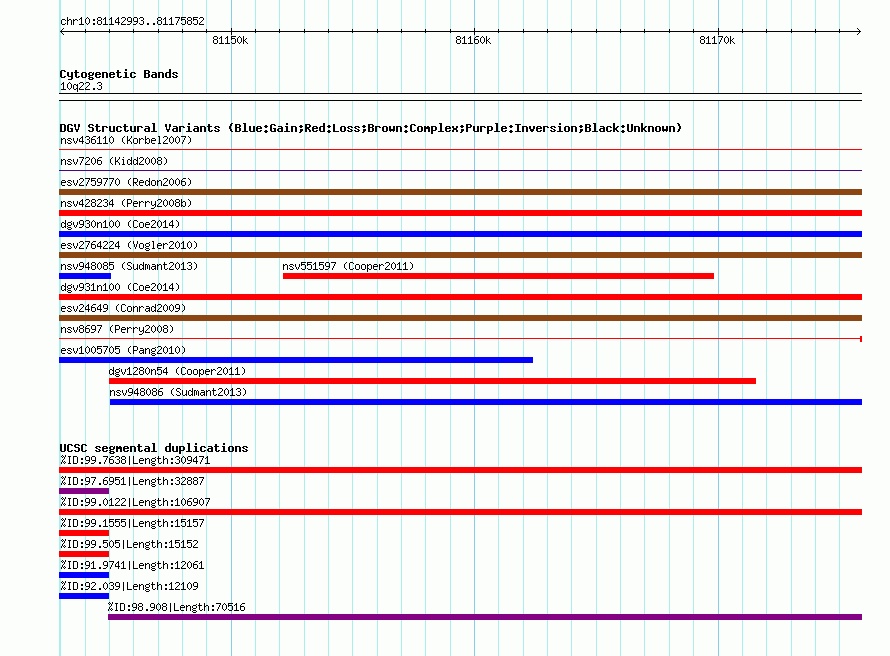Screen dimensions: 890x656
Task: Click the brown bar under esv2759770 (Redon2006)
Action: 460,192
